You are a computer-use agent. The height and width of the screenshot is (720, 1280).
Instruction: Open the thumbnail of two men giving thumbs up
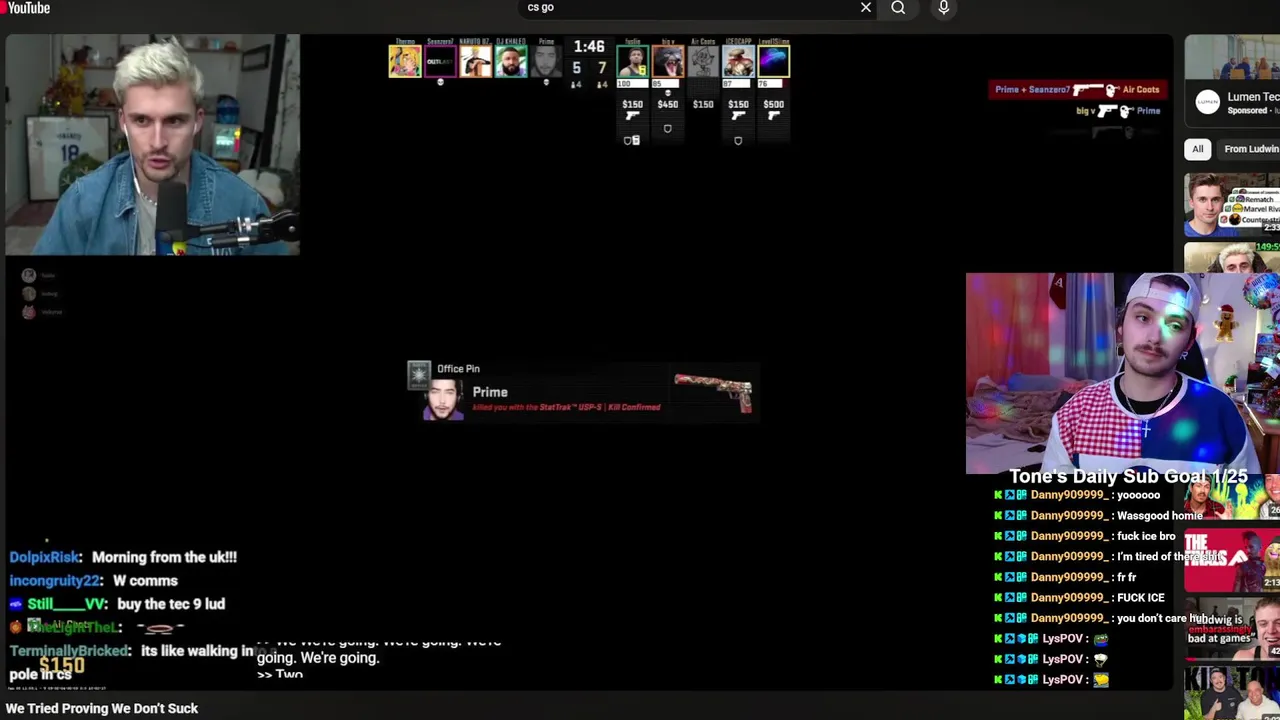(1232, 693)
